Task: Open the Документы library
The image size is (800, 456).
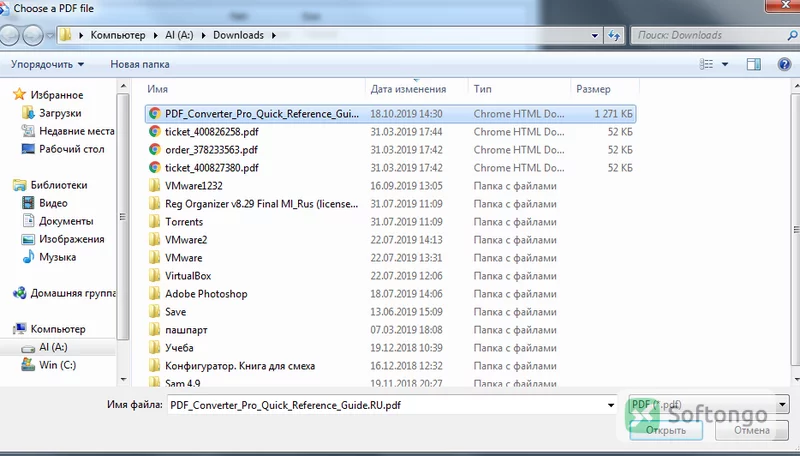Action: (x=66, y=221)
